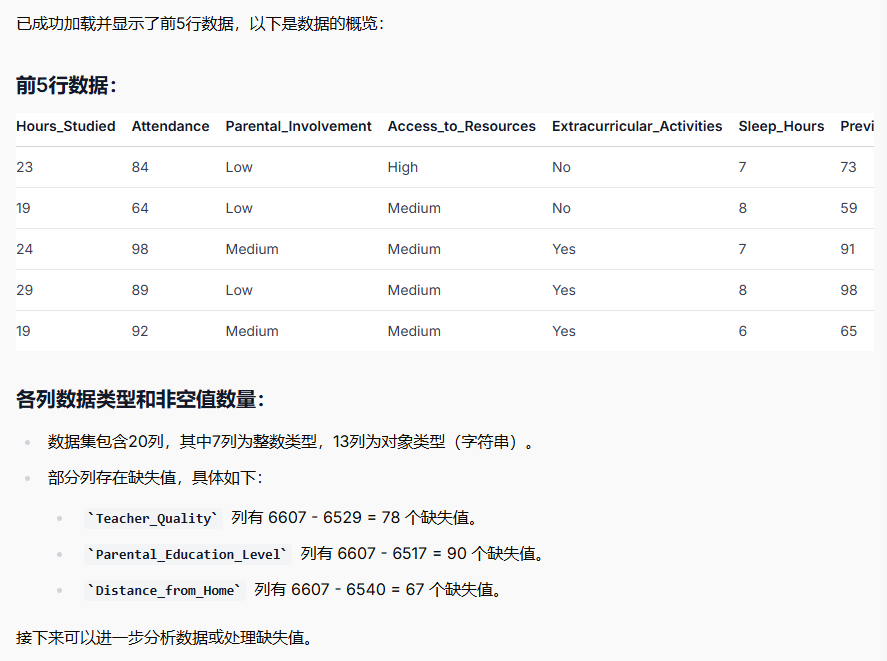Click previous score value 73
This screenshot has height=661, width=887.
click(x=849, y=168)
